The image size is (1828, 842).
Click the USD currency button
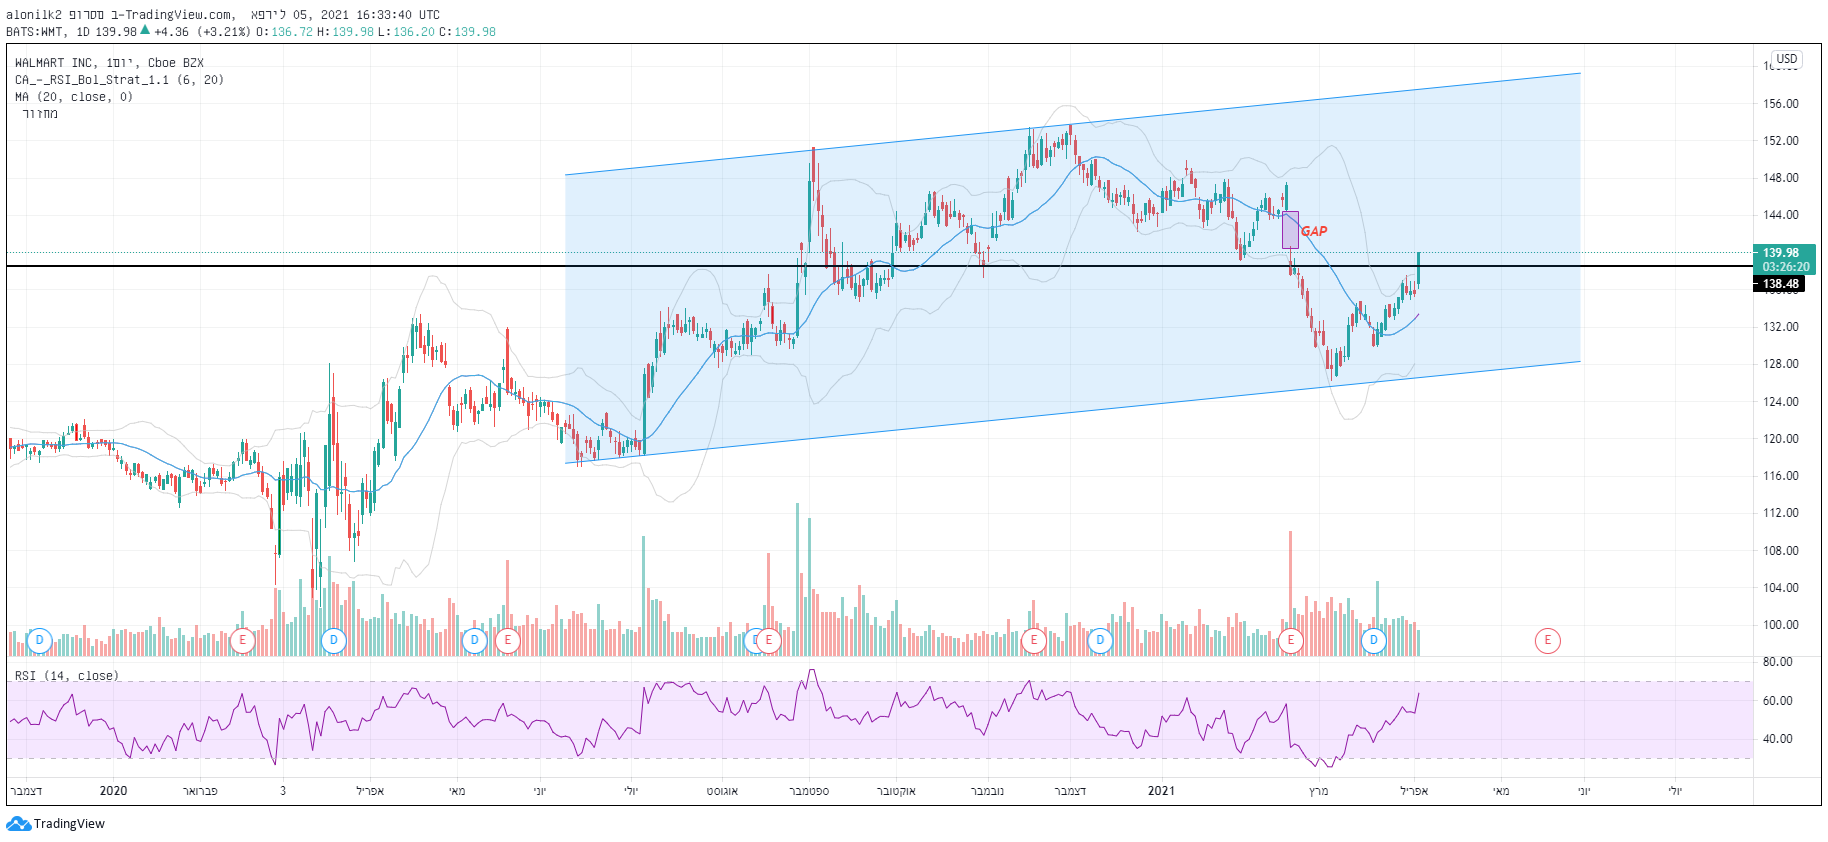1787,59
